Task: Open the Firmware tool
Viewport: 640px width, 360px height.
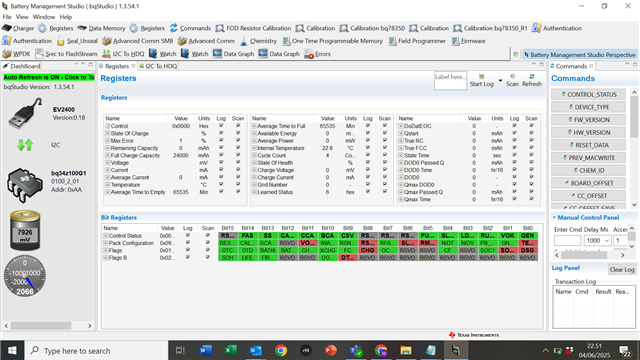Action: coord(468,41)
